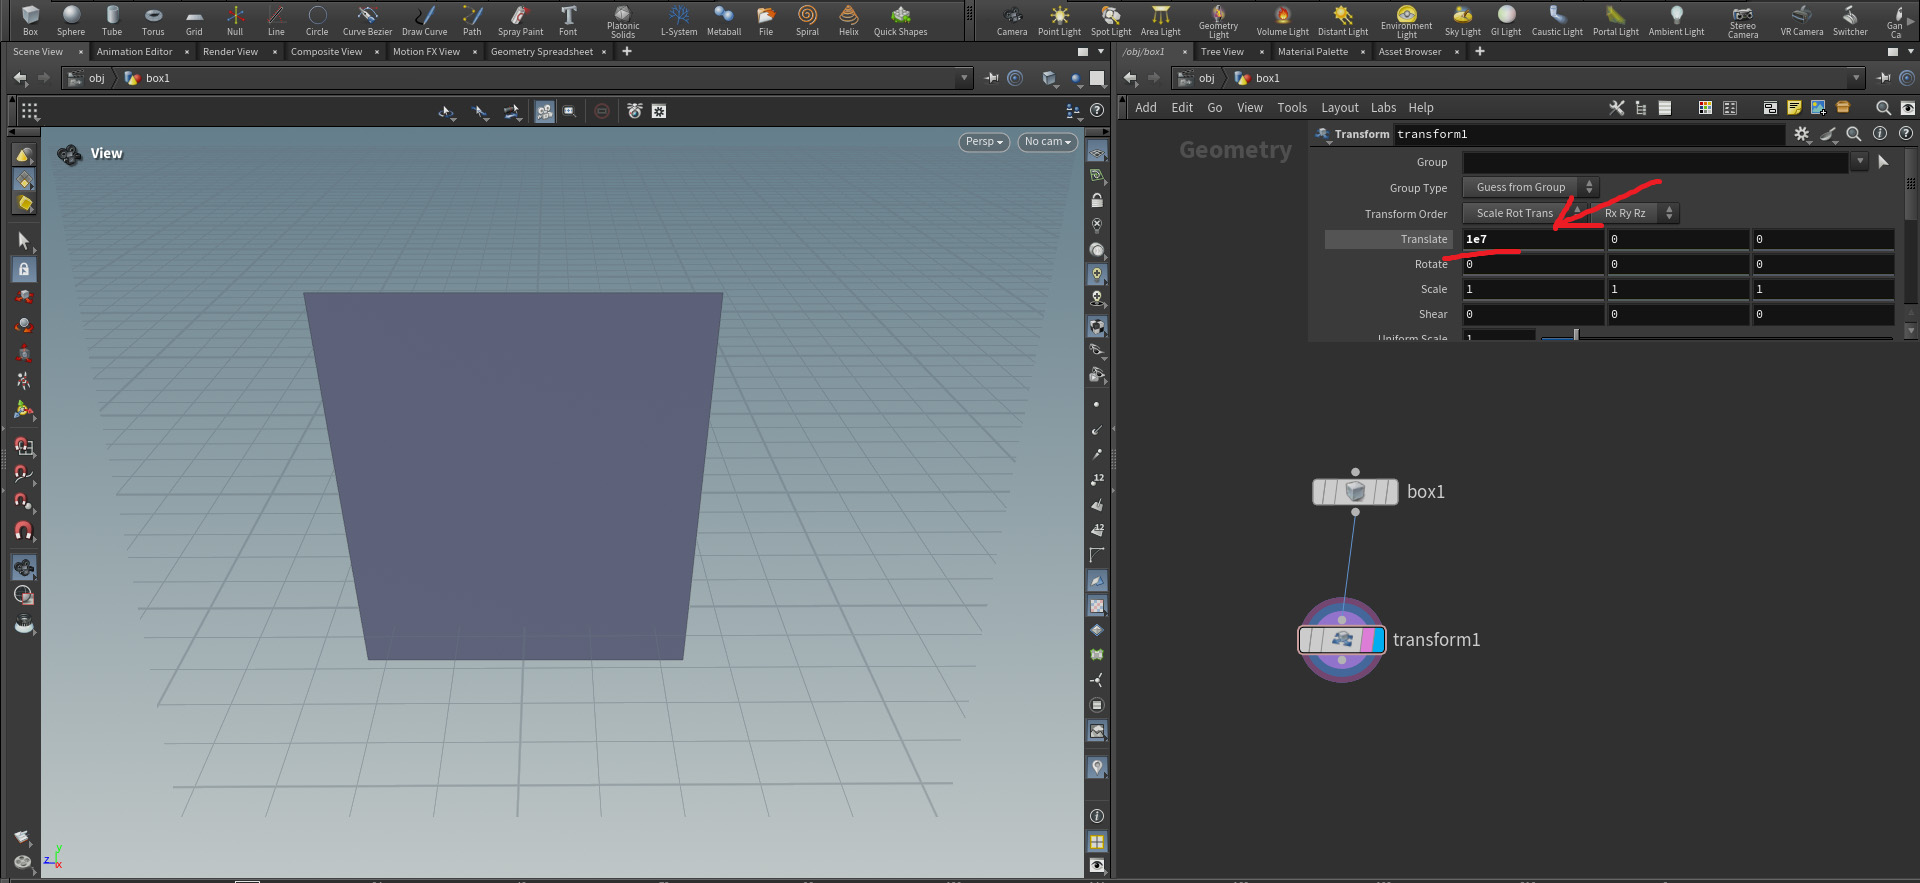Click the transform1 node icon
Image resolution: width=1920 pixels, height=883 pixels.
[1342, 640]
